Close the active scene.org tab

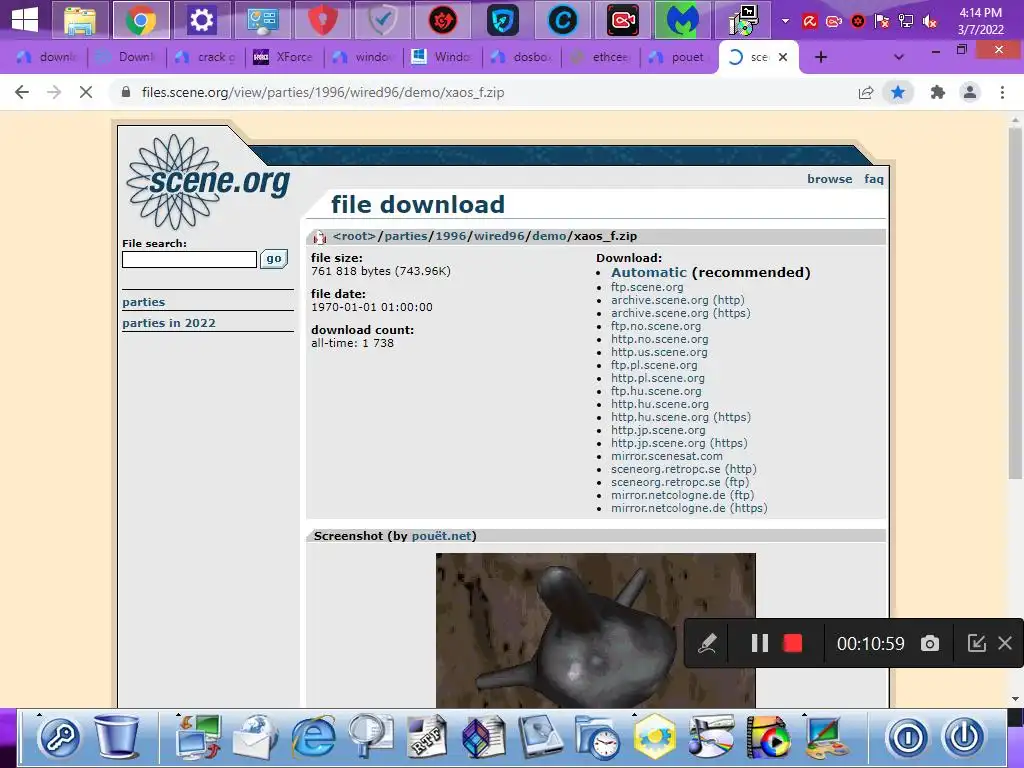(783, 57)
